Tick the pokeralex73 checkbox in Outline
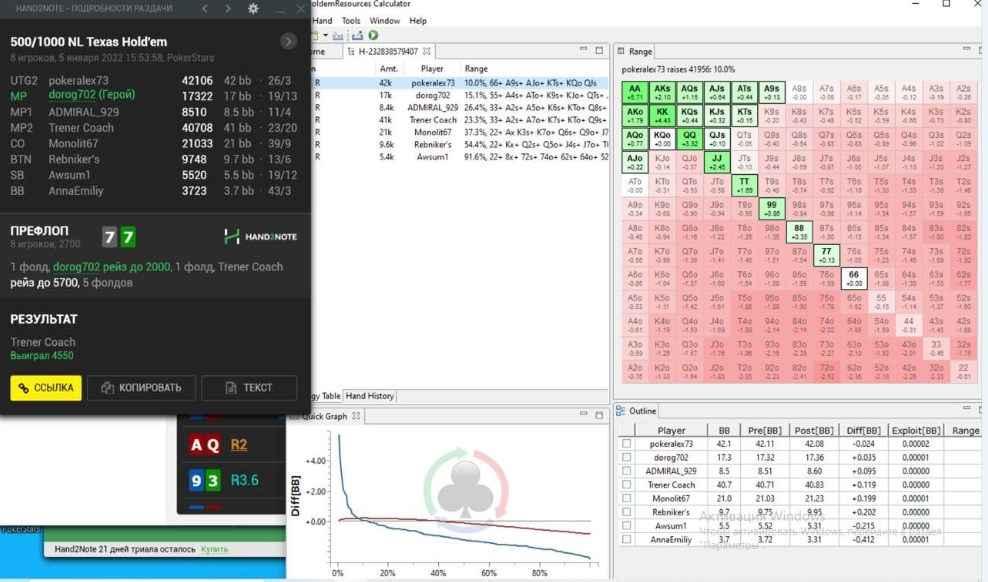The image size is (988, 582). pyautogui.click(x=626, y=443)
